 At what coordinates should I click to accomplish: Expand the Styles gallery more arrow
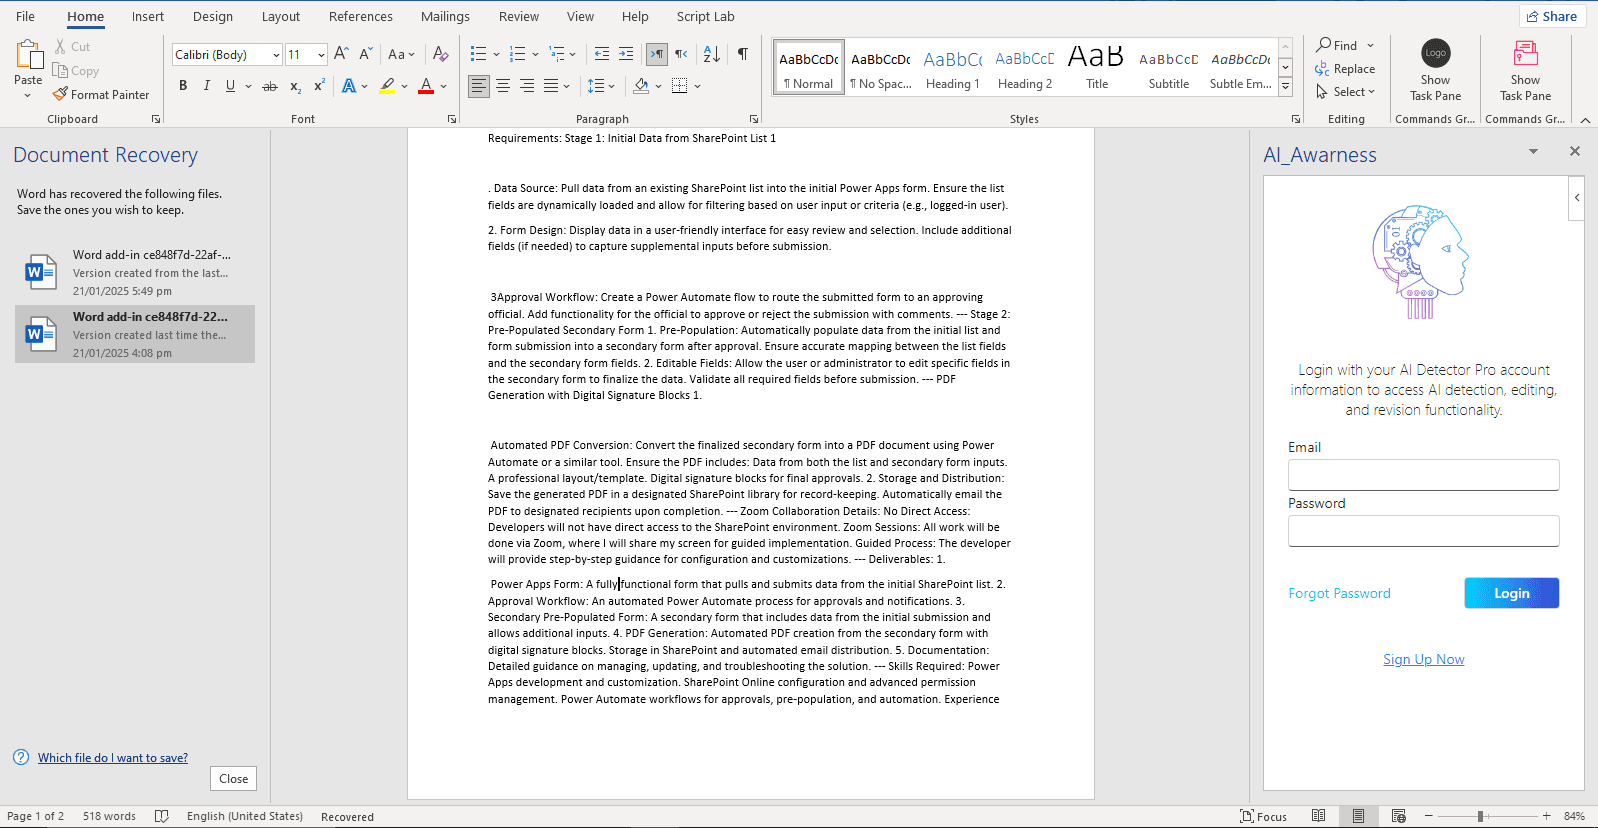(1286, 88)
